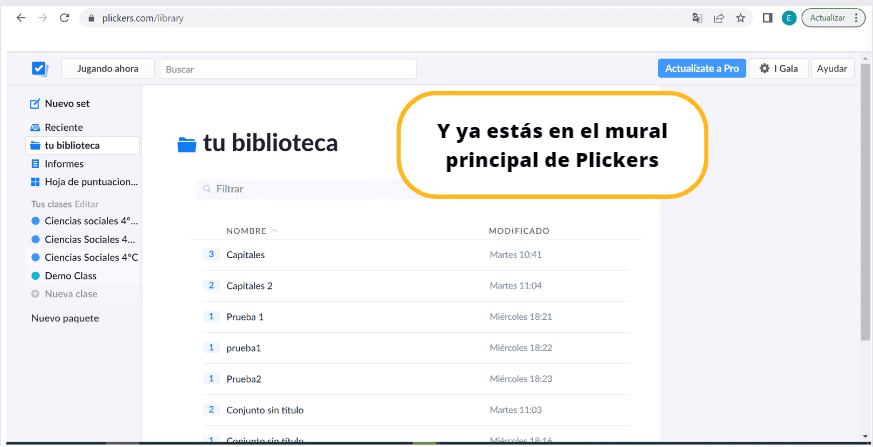
Task: Click Nueva clase link
Action: pos(71,294)
